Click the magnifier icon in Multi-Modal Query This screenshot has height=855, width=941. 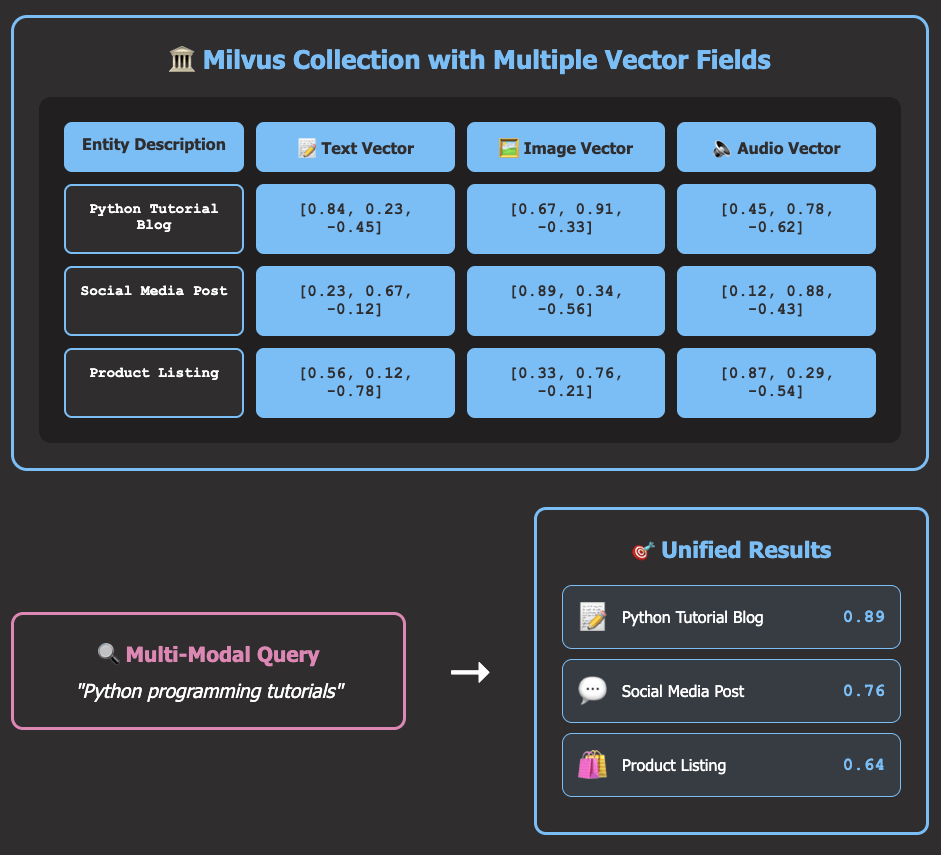108,655
